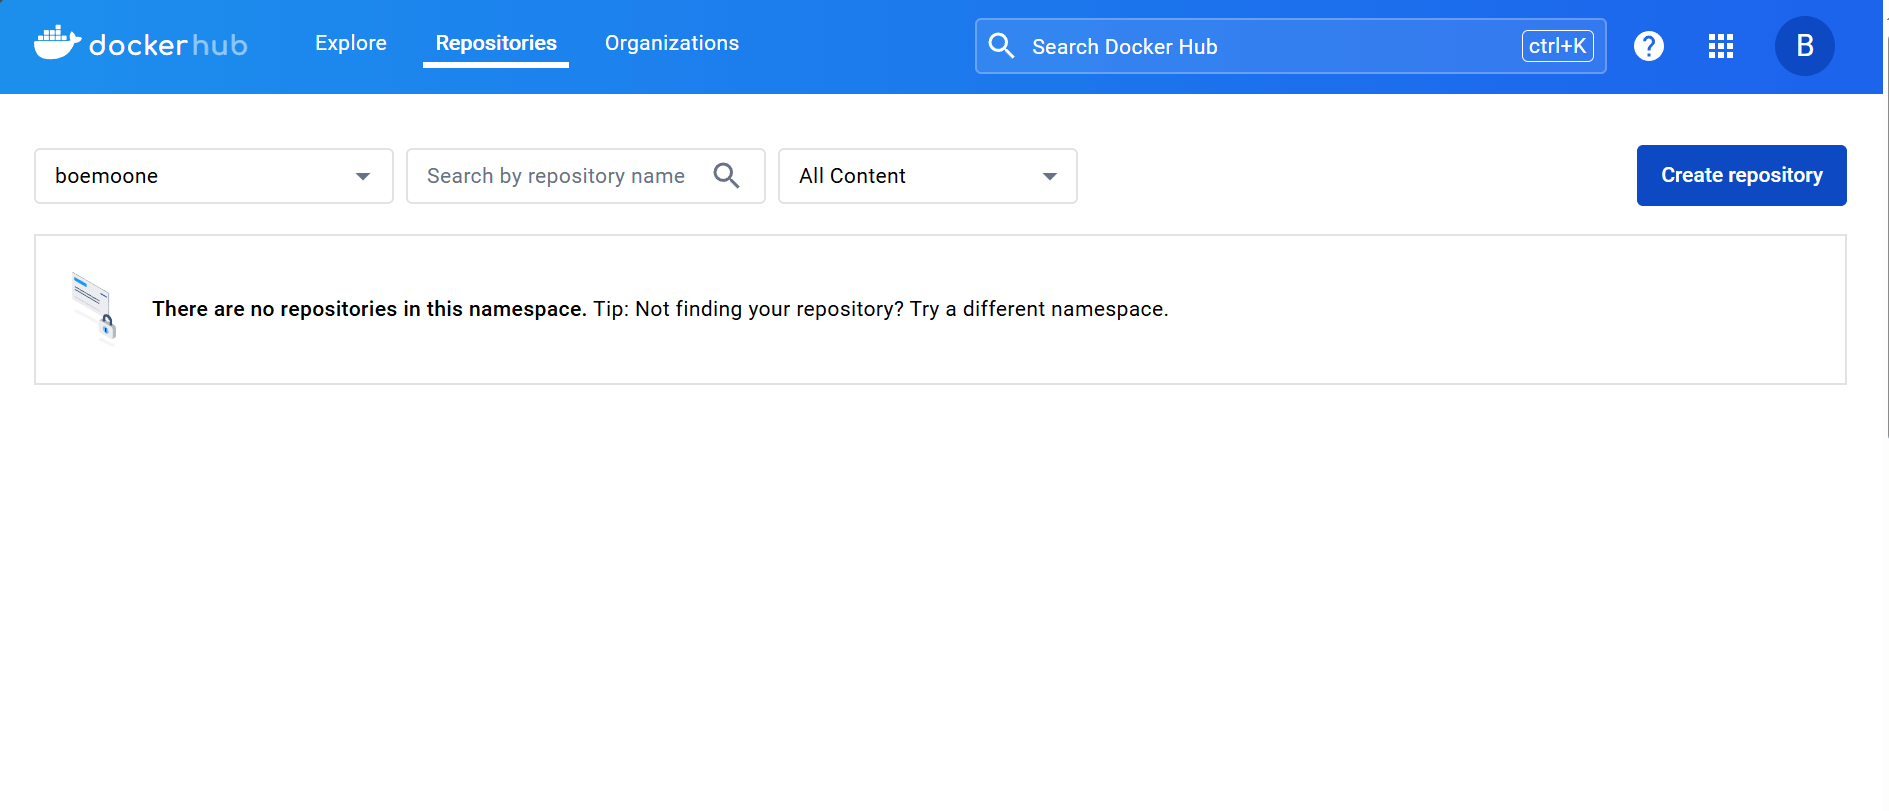Click the Docker whale logo icon

(x=57, y=43)
